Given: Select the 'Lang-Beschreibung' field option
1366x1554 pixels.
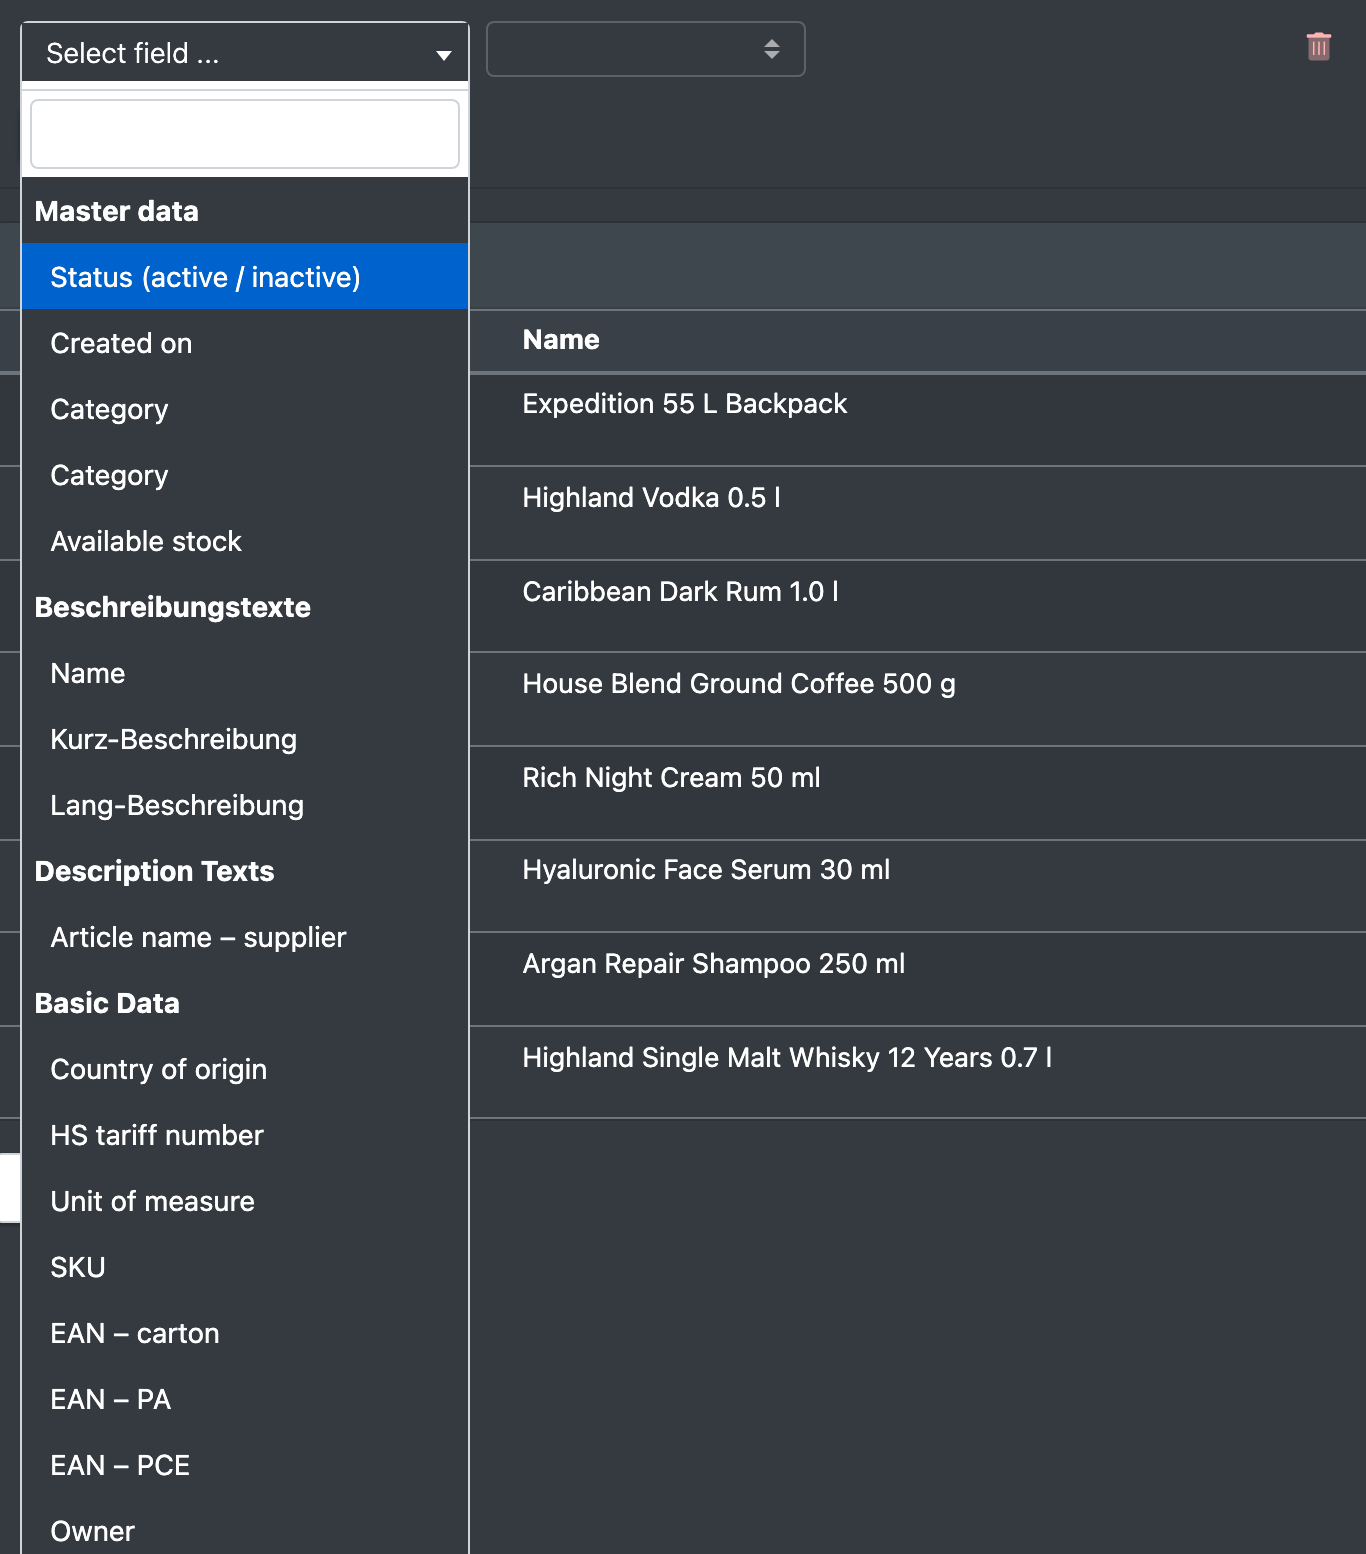Looking at the screenshot, I should click(245, 805).
